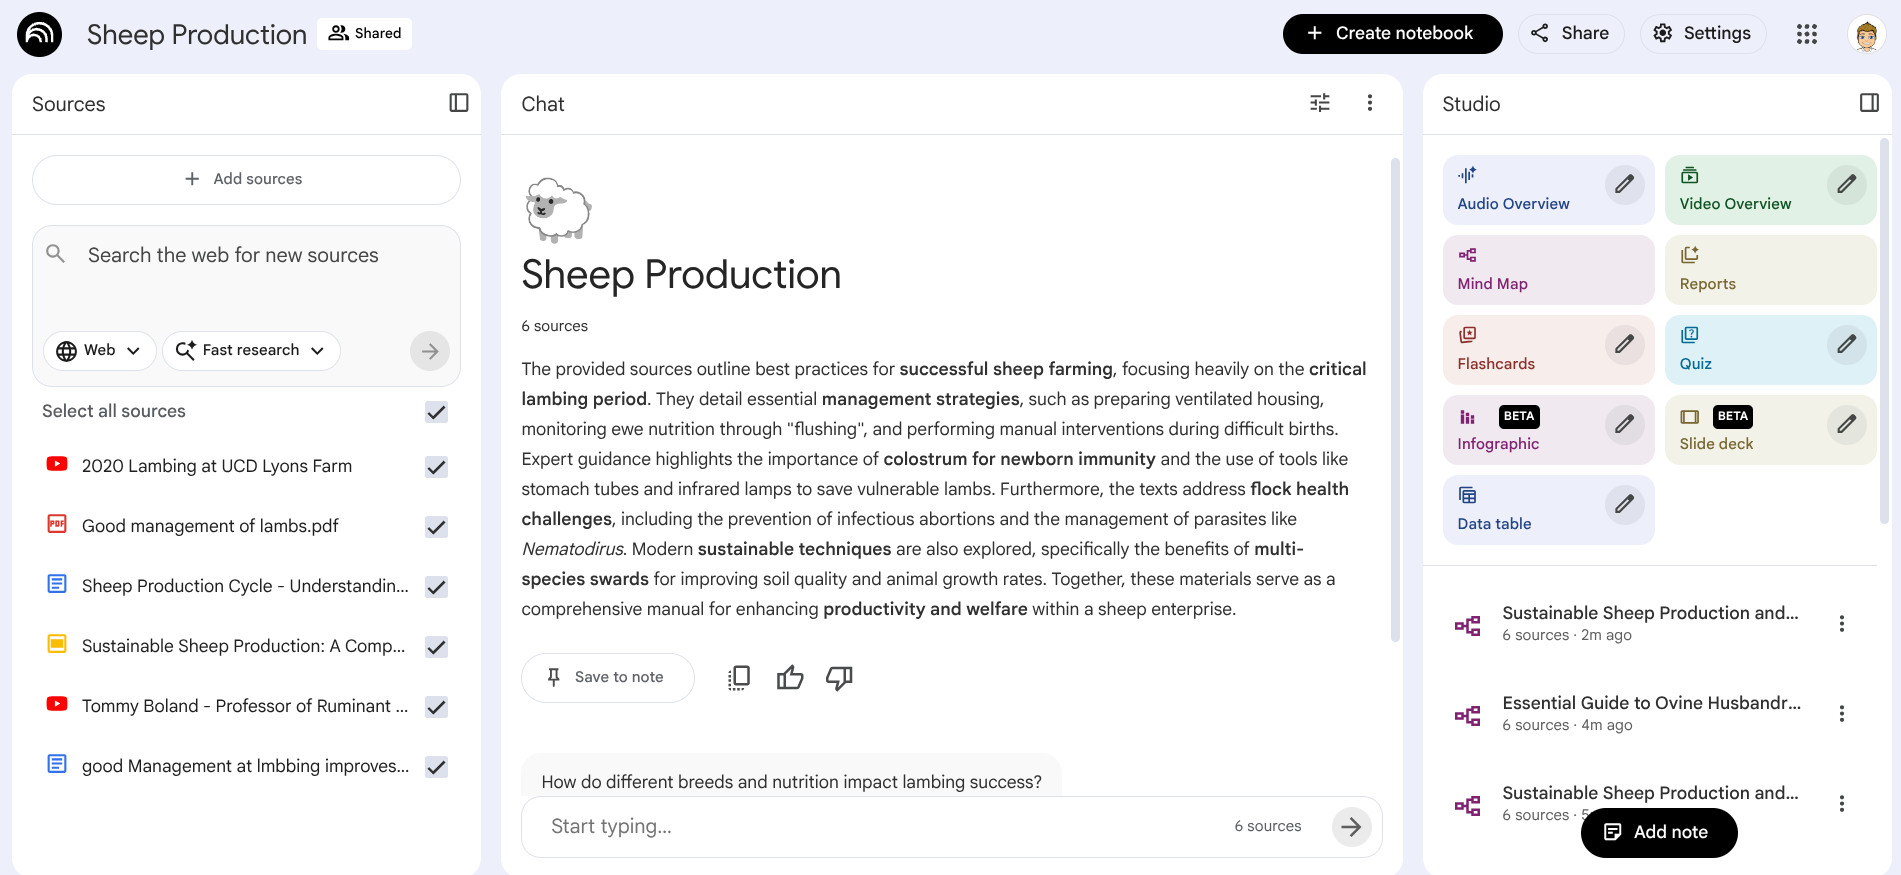The height and width of the screenshot is (875, 1901).
Task: Collapse the Sources panel
Action: coord(459,103)
